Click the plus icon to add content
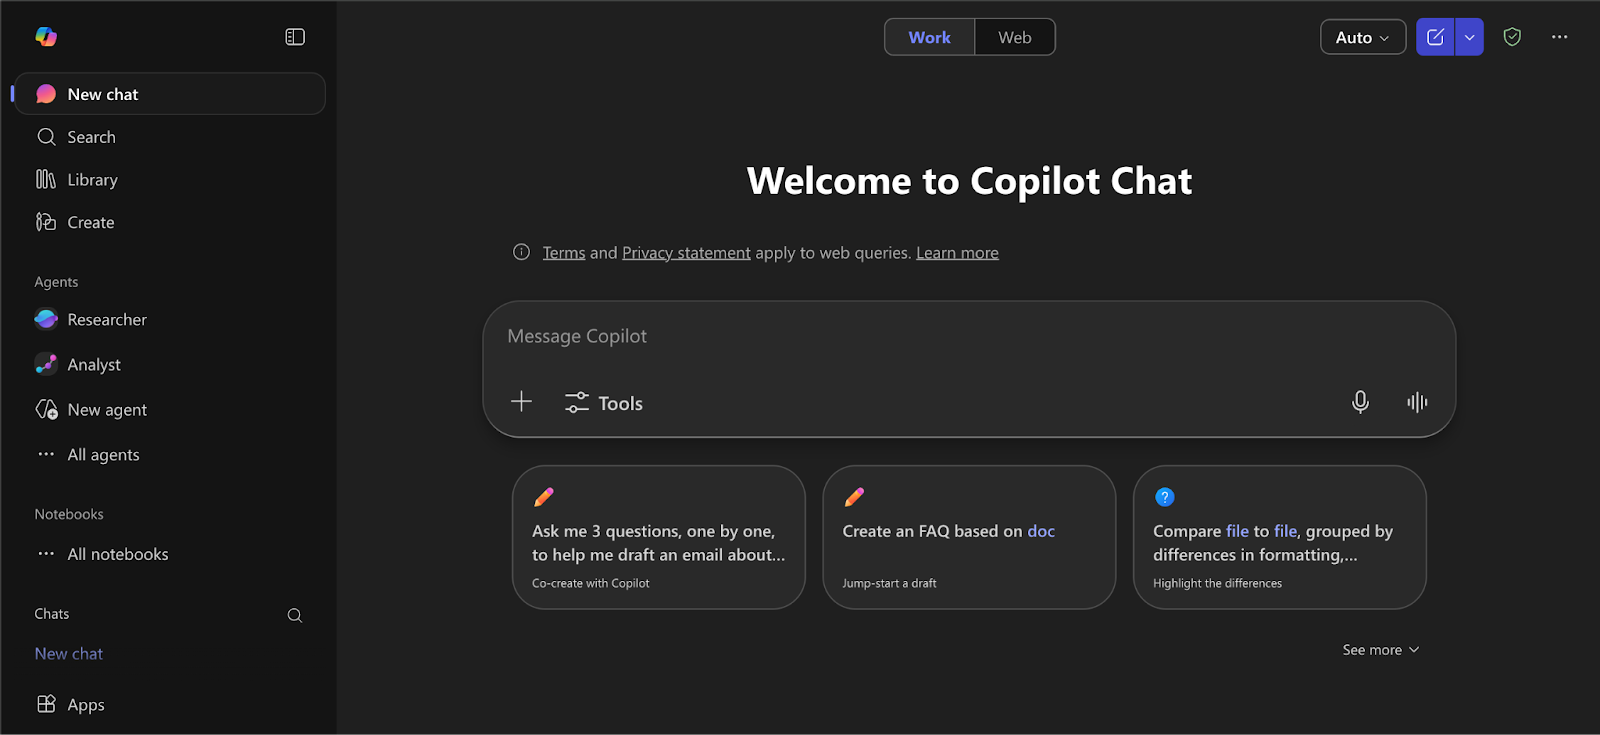 (521, 402)
